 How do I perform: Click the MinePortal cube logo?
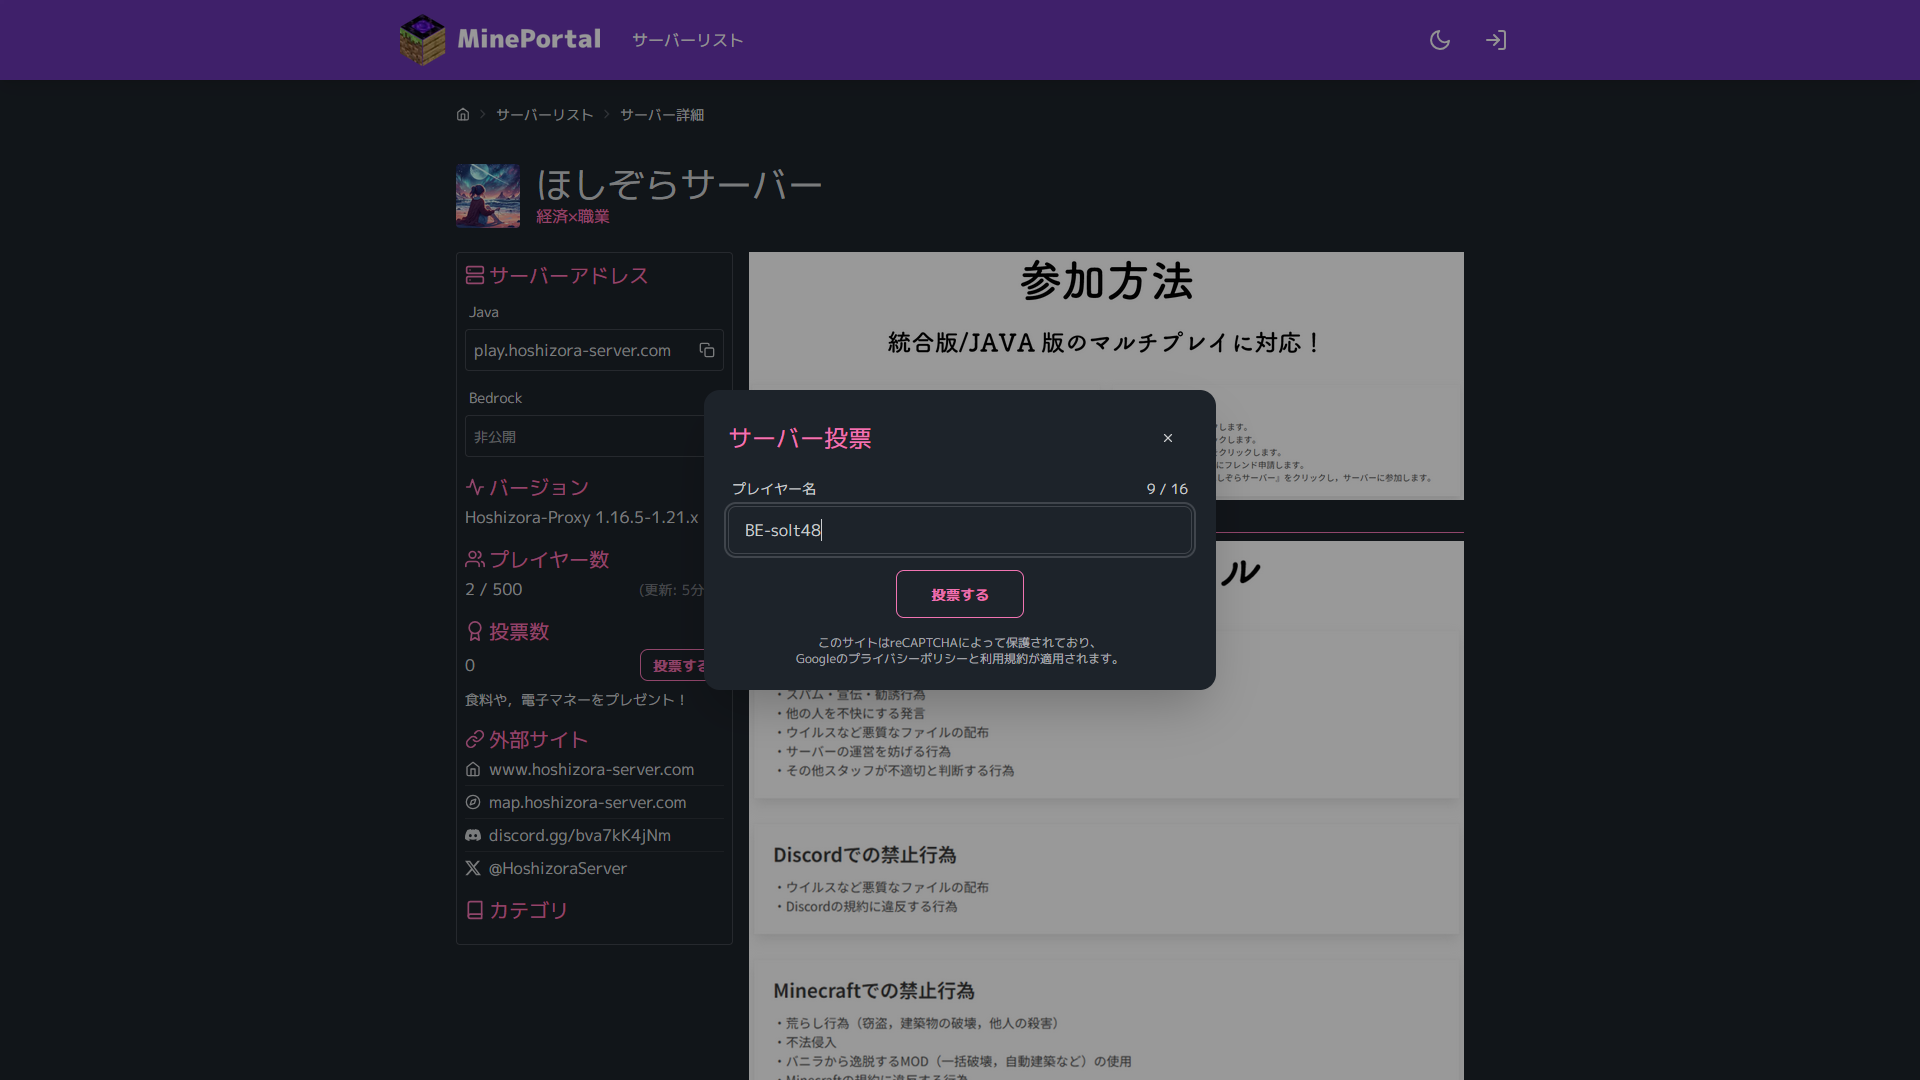click(x=422, y=40)
